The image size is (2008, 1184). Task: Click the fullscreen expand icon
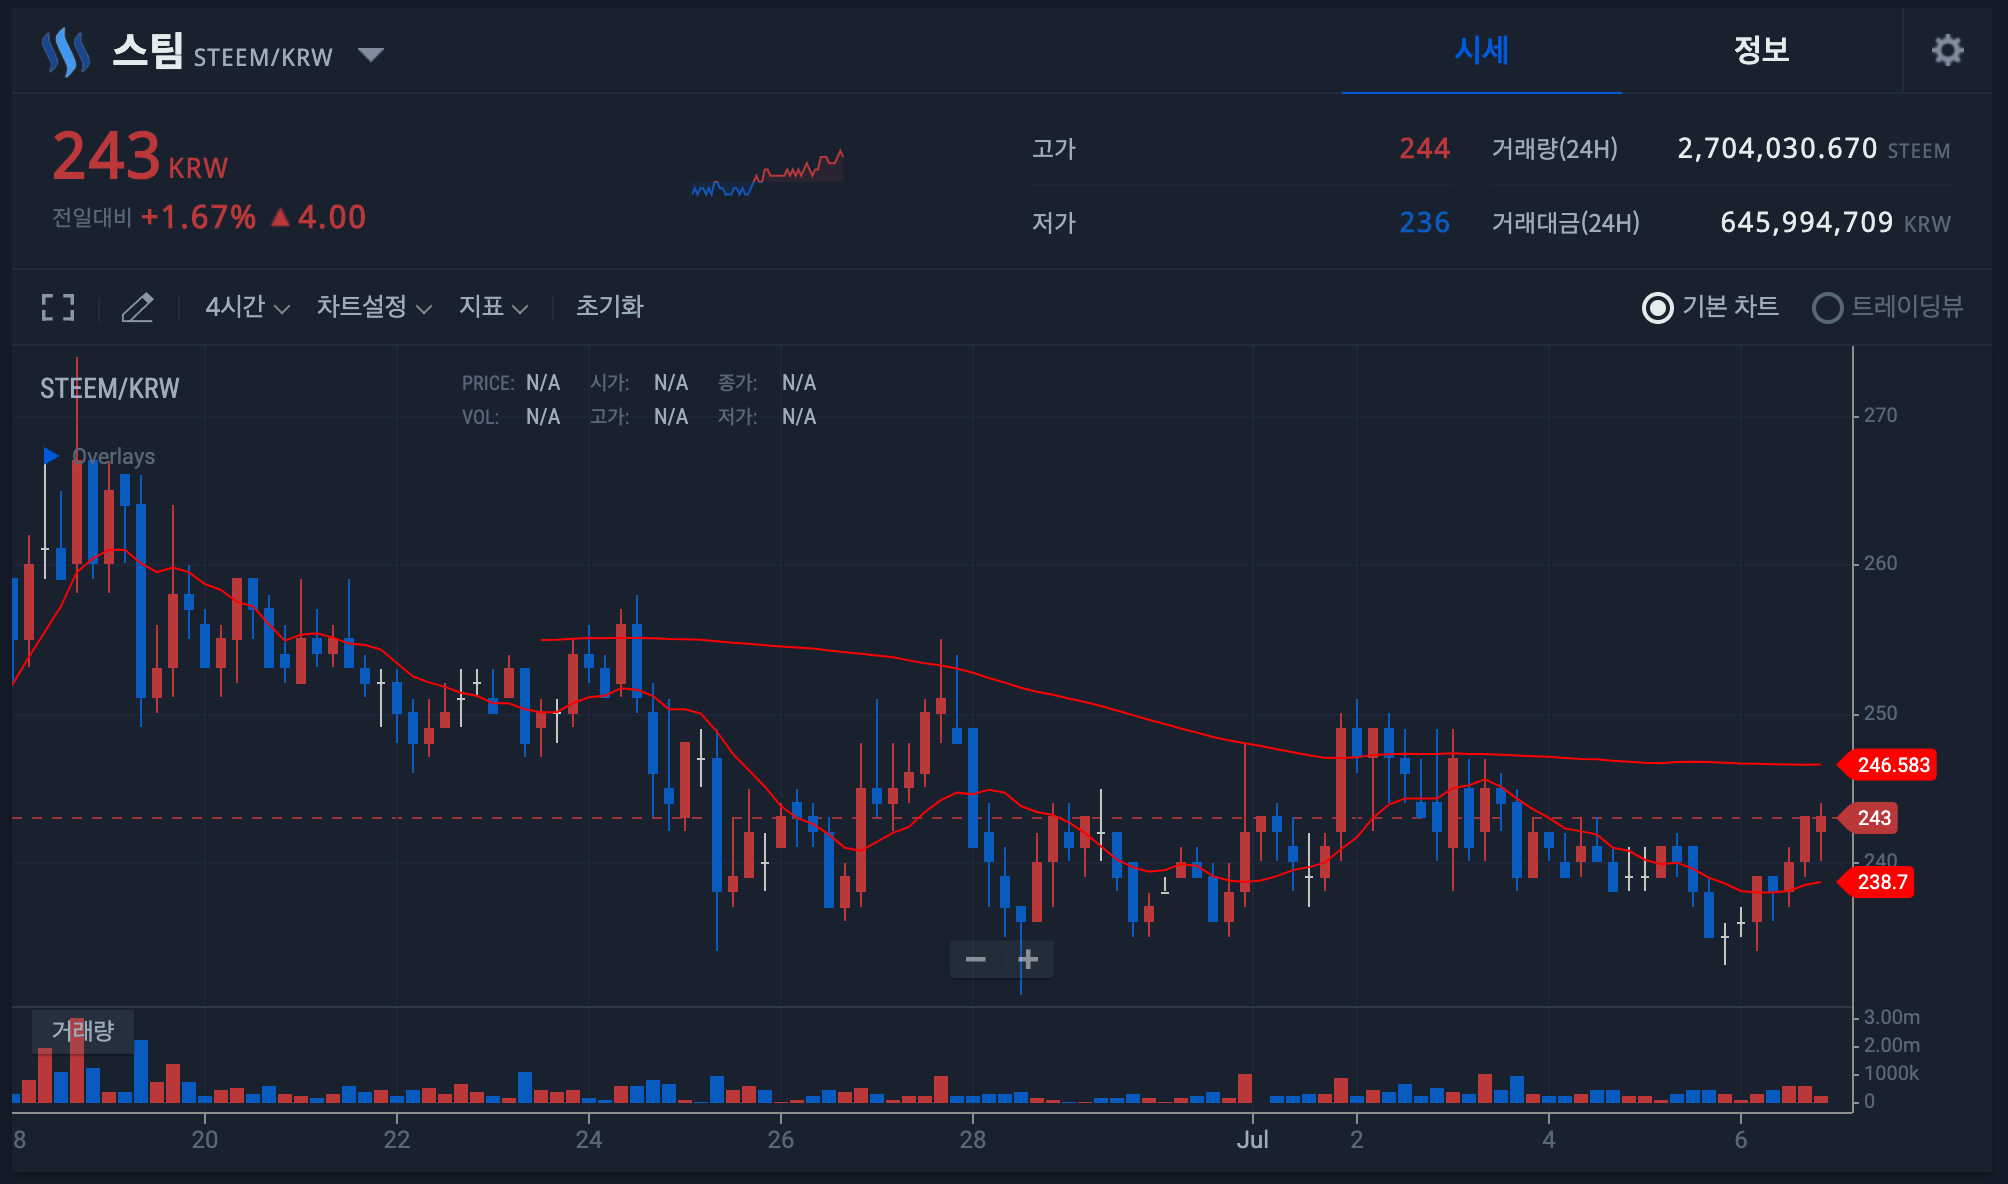58,307
